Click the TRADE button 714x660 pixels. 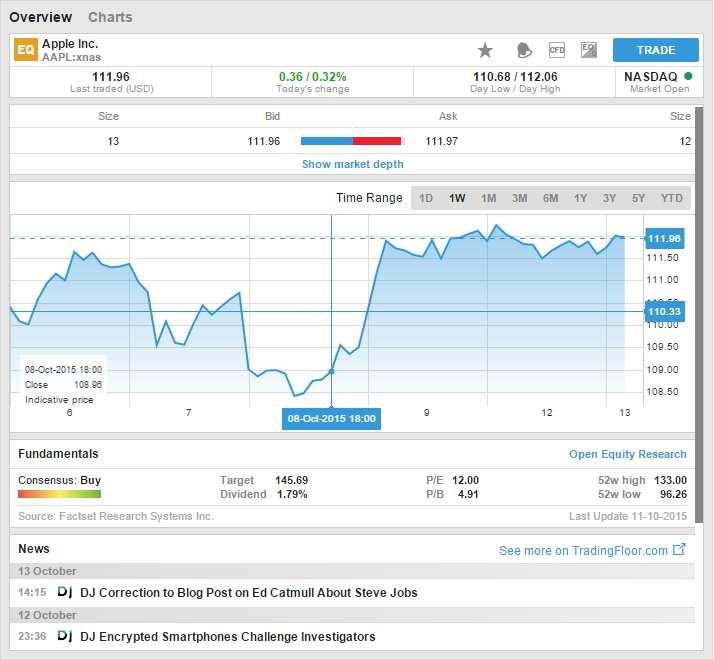pyautogui.click(x=656, y=50)
